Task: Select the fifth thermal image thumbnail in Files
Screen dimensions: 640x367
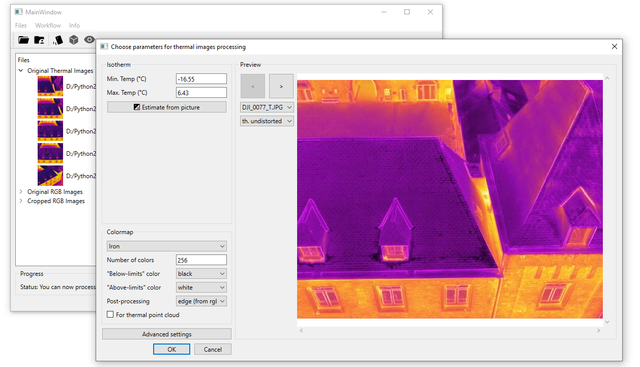Action: 50,176
